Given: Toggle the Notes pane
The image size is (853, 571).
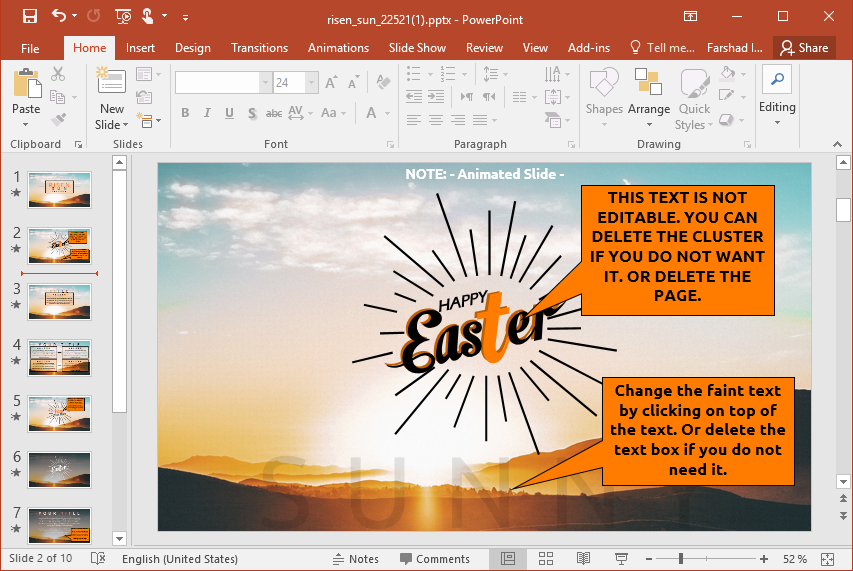Looking at the screenshot, I should [x=356, y=559].
